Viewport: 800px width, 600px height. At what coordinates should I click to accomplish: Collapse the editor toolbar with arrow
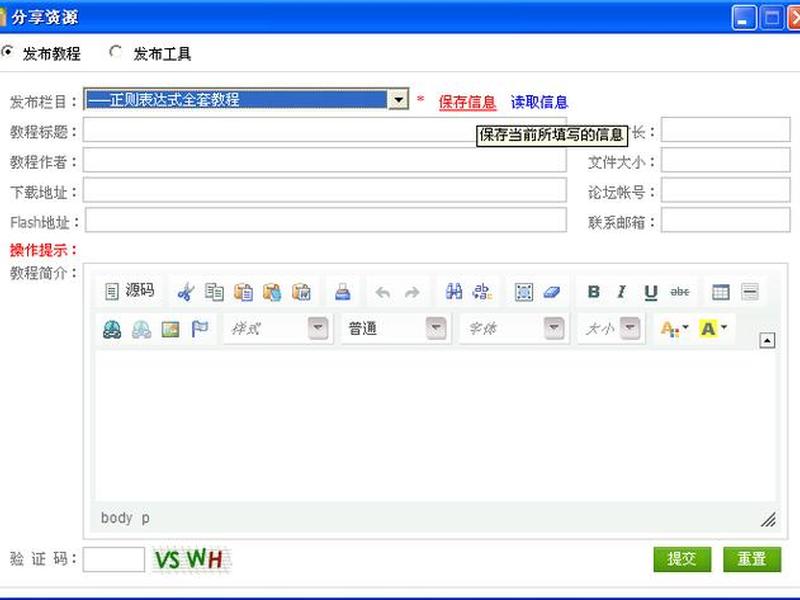pyautogui.click(x=767, y=340)
